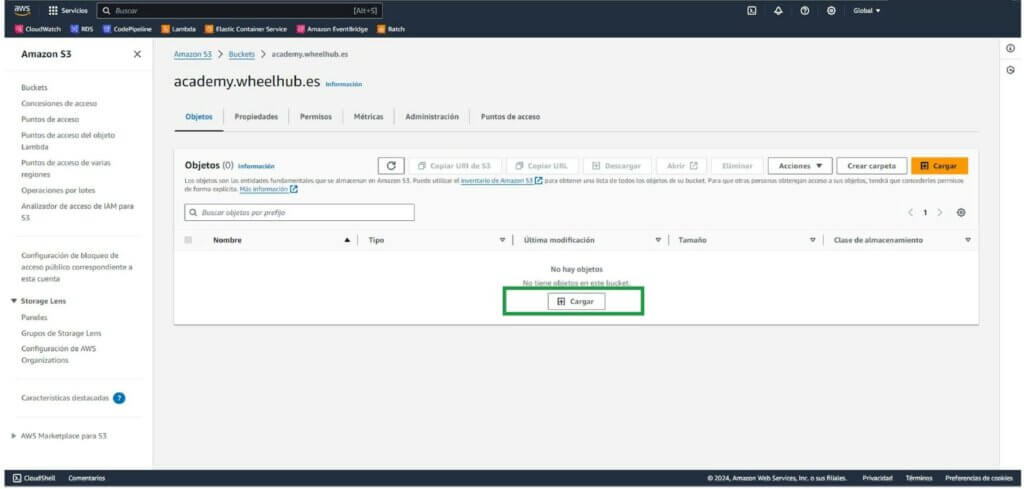Click the Crear carpeta button
1024x489 pixels.
point(872,166)
